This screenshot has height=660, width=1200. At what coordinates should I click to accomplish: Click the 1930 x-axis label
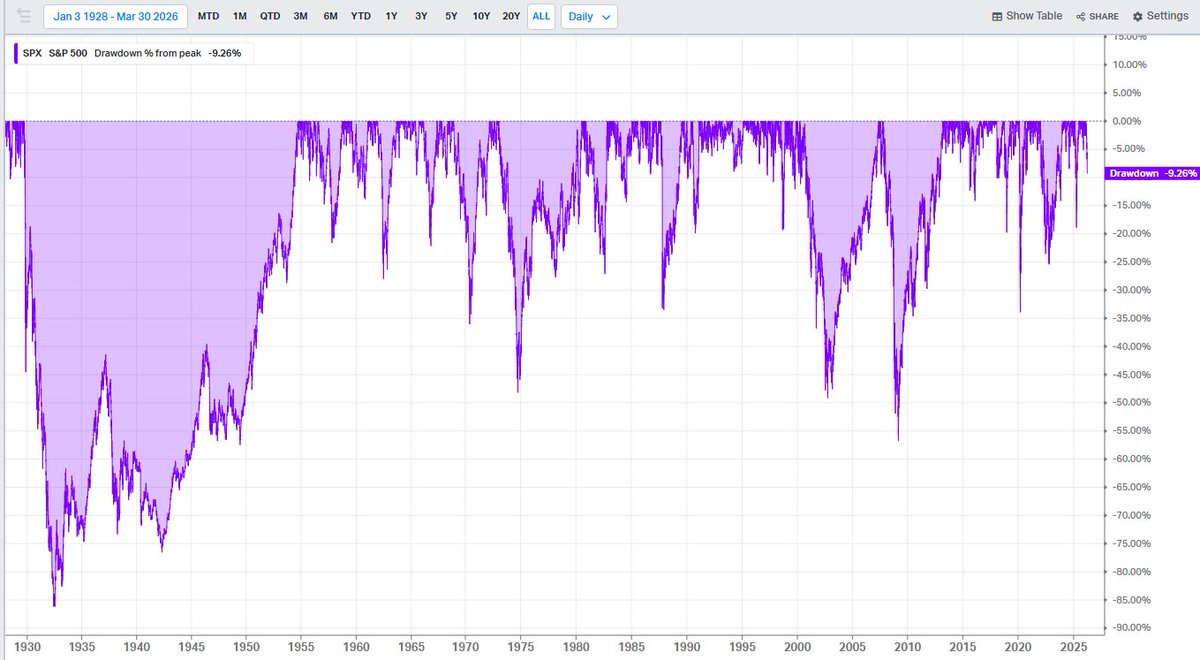[x=27, y=646]
